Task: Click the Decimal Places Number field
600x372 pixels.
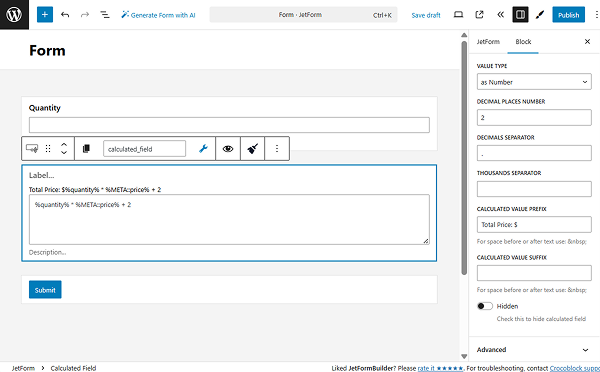Action: 534,117
